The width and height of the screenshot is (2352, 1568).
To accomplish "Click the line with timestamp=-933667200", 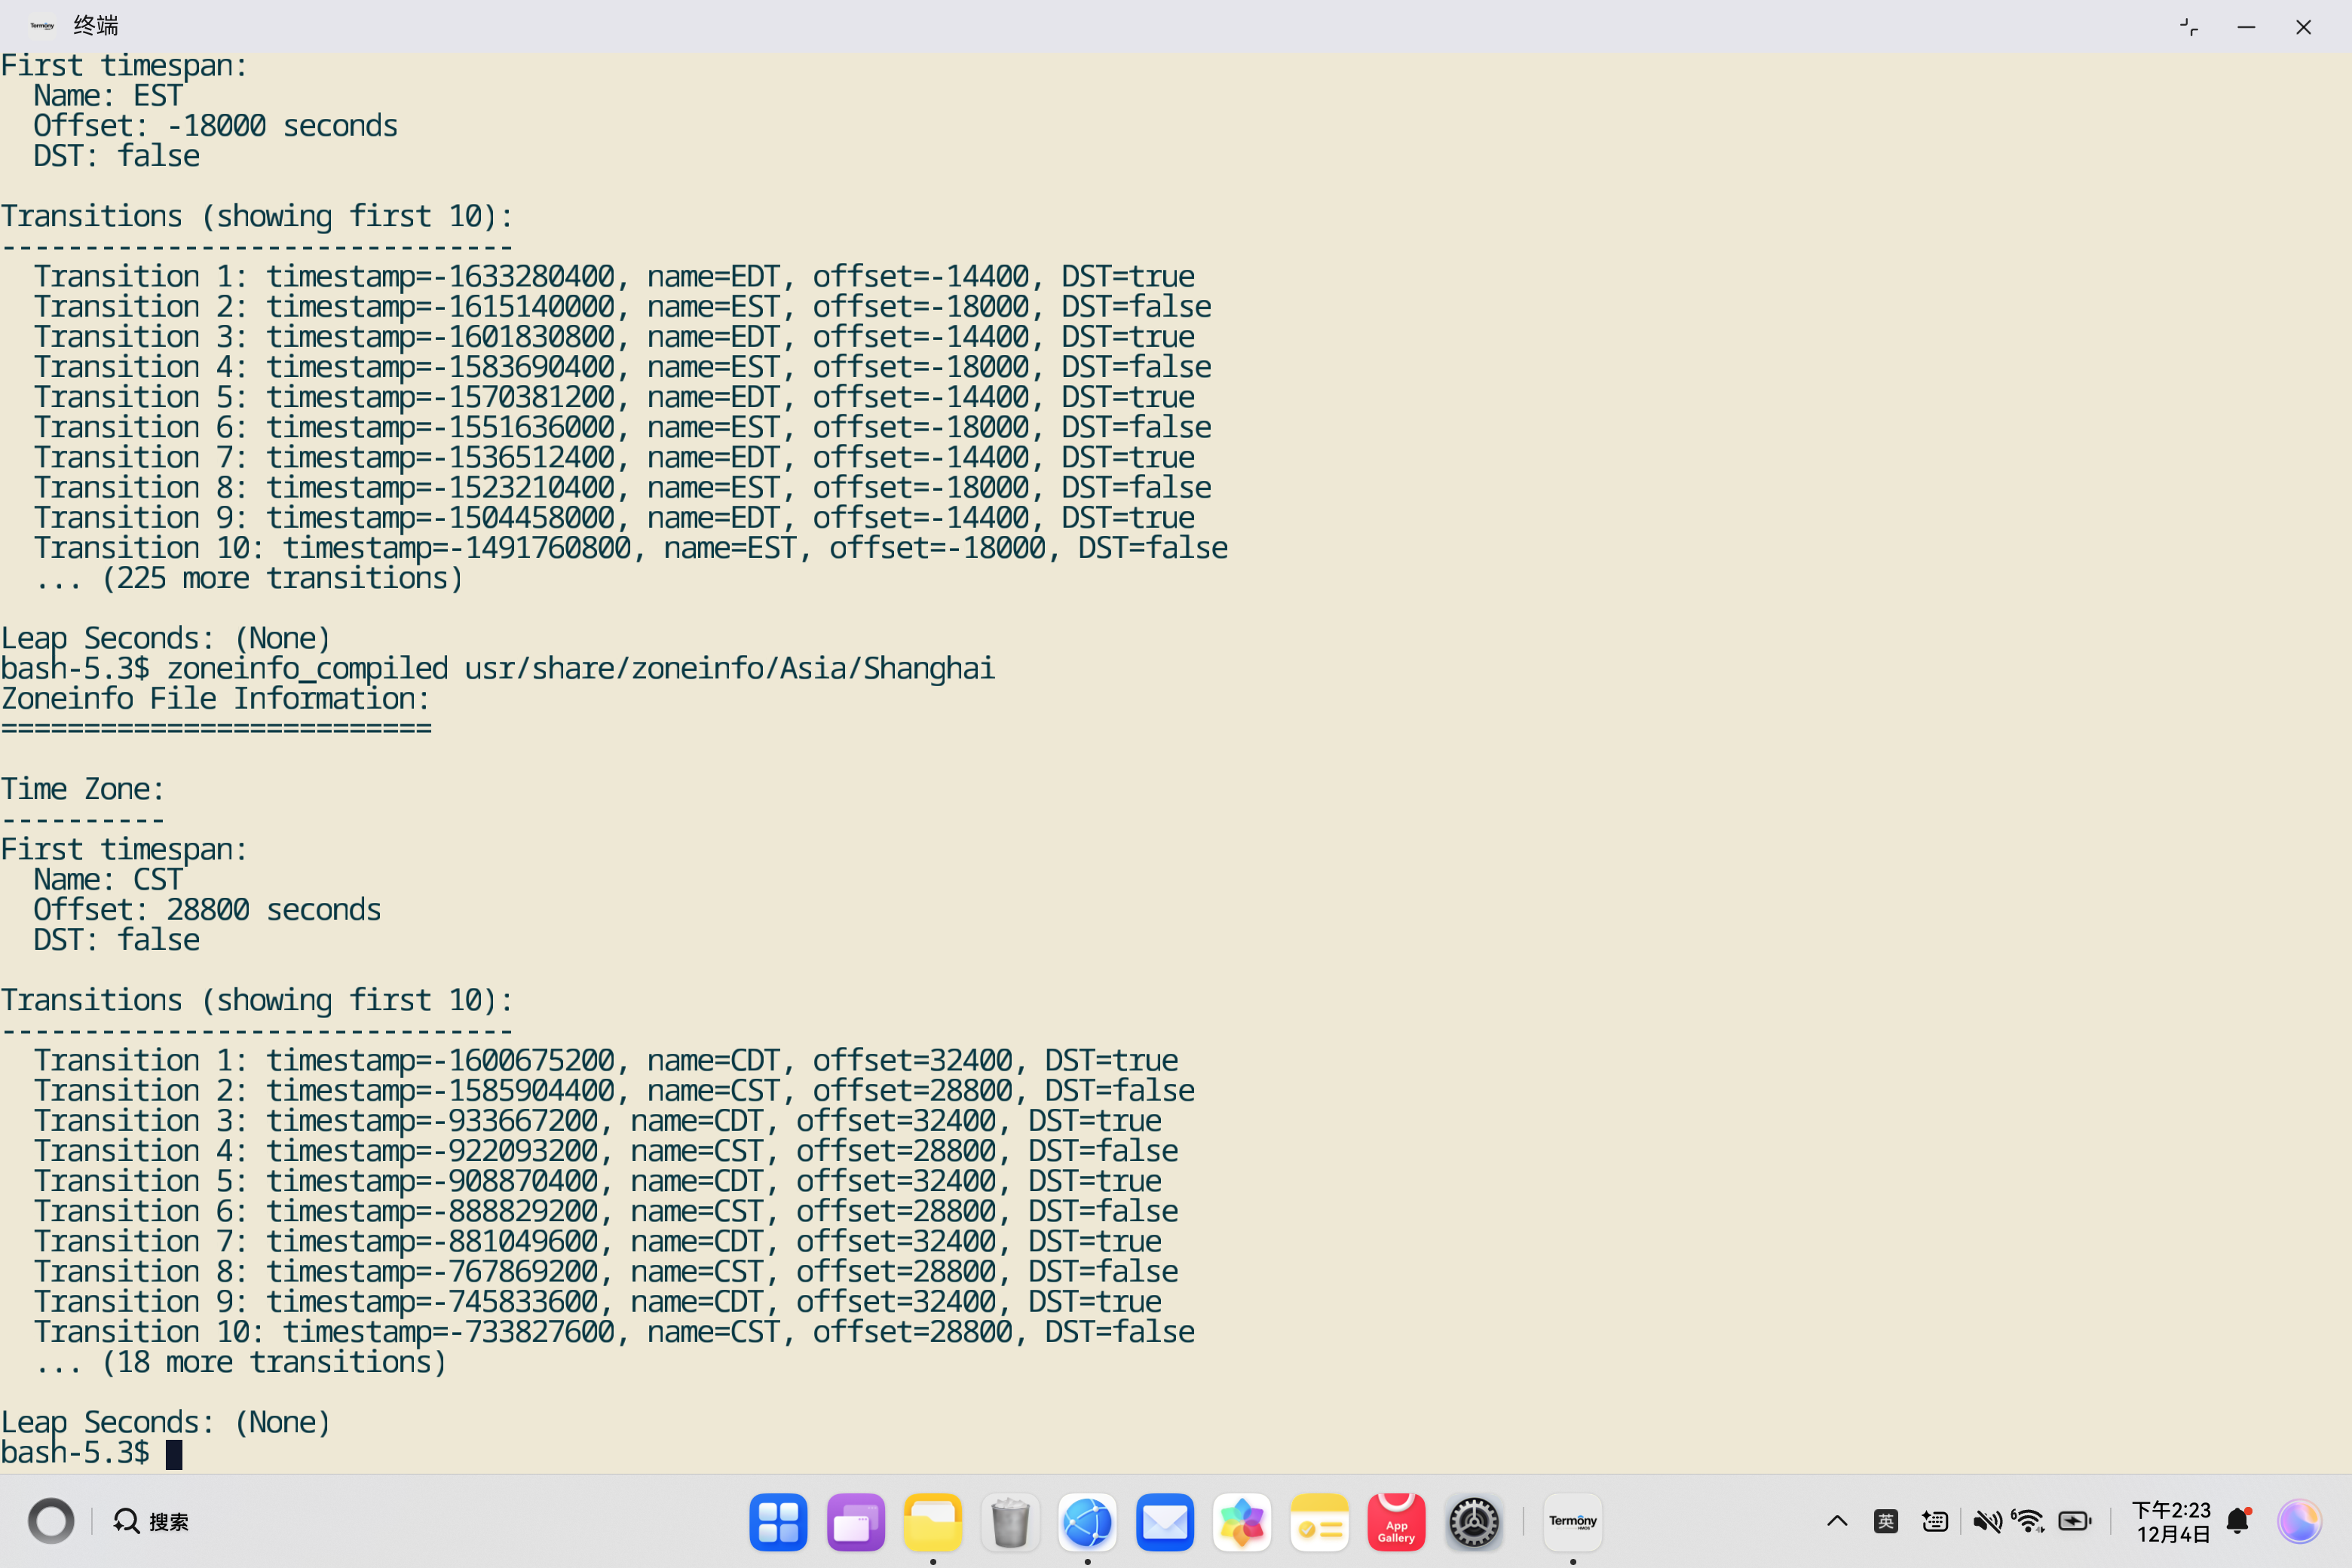I will point(598,1120).
